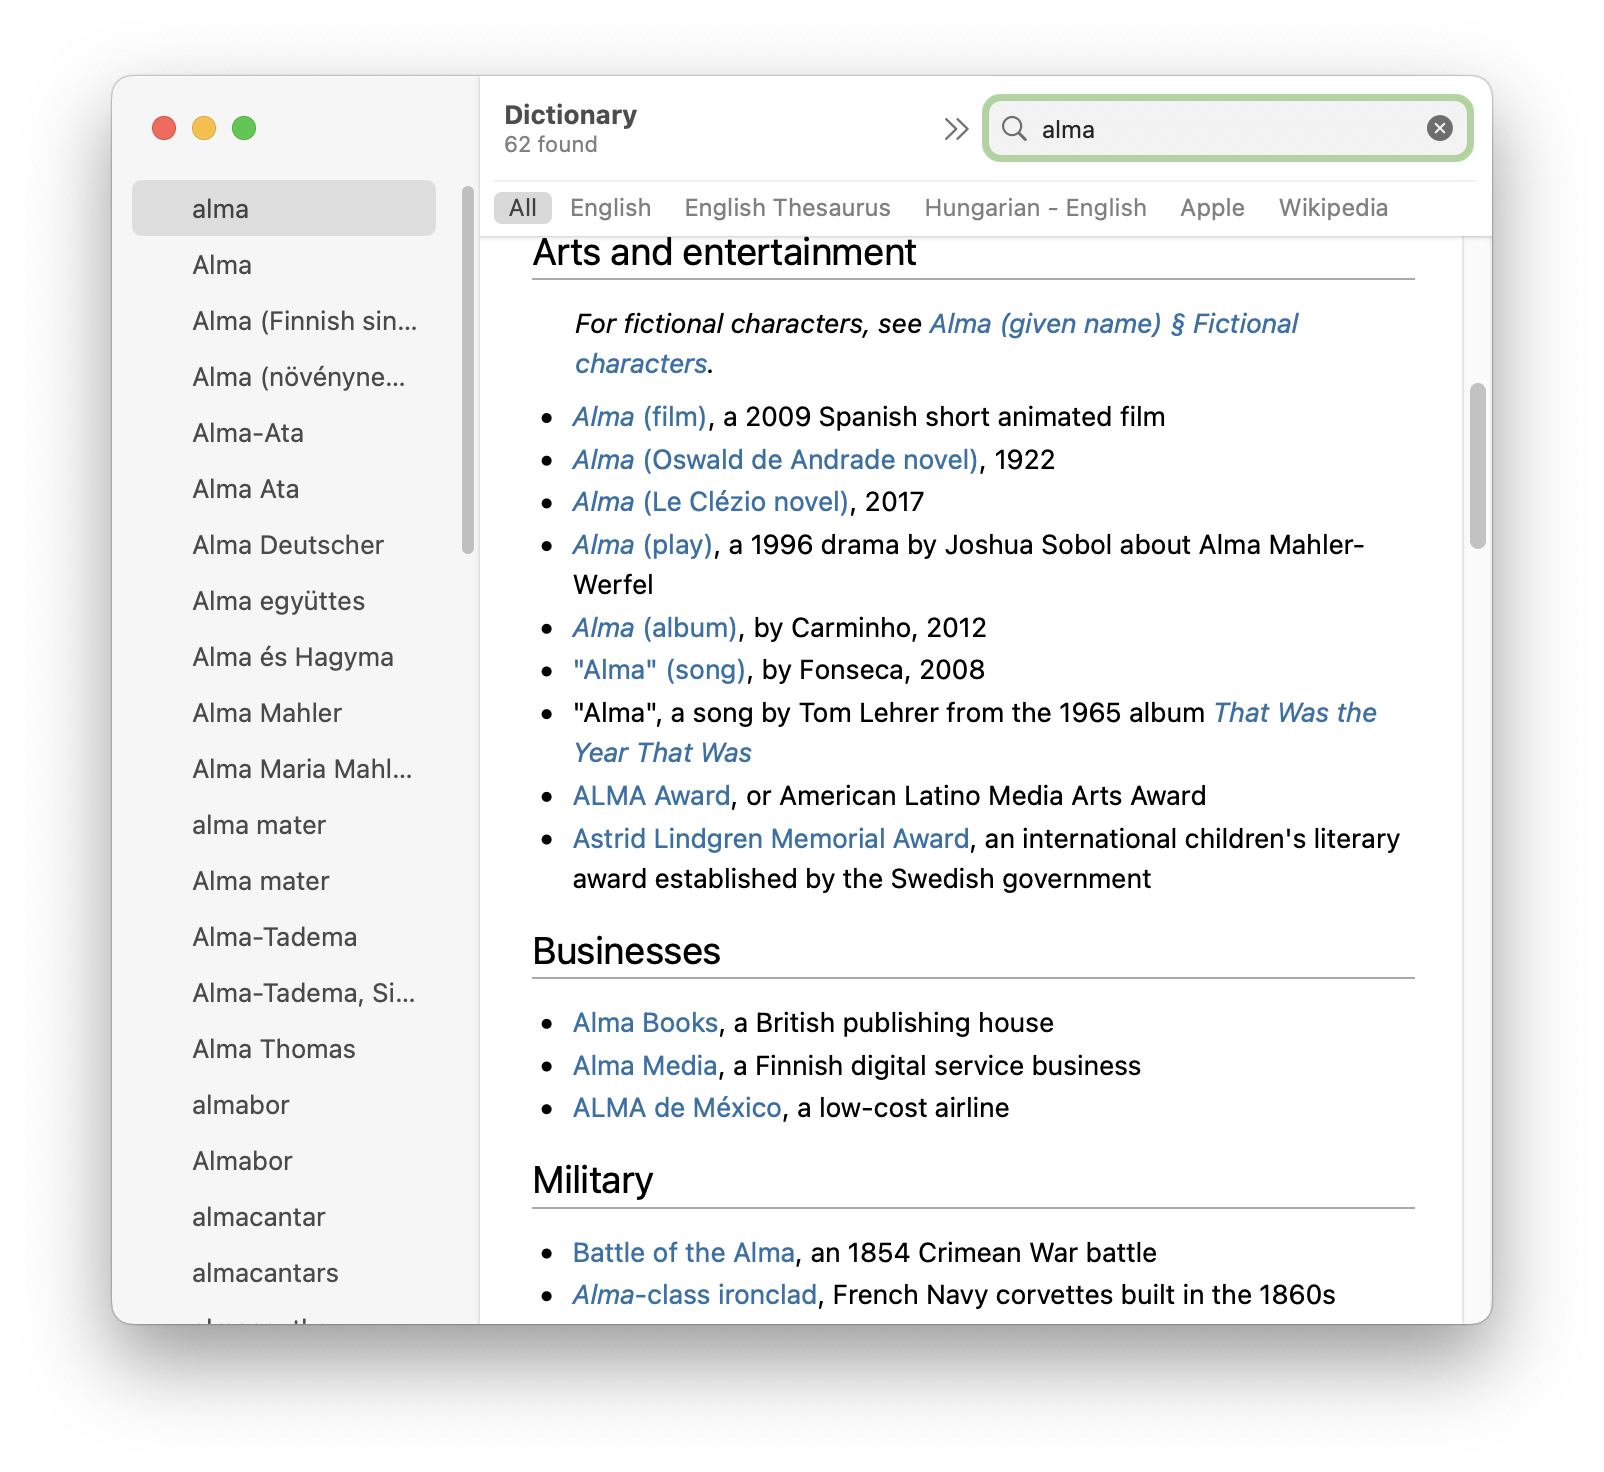Click the 'Arts and entertainment' heading
Image resolution: width=1604 pixels, height=1472 pixels.
click(724, 253)
